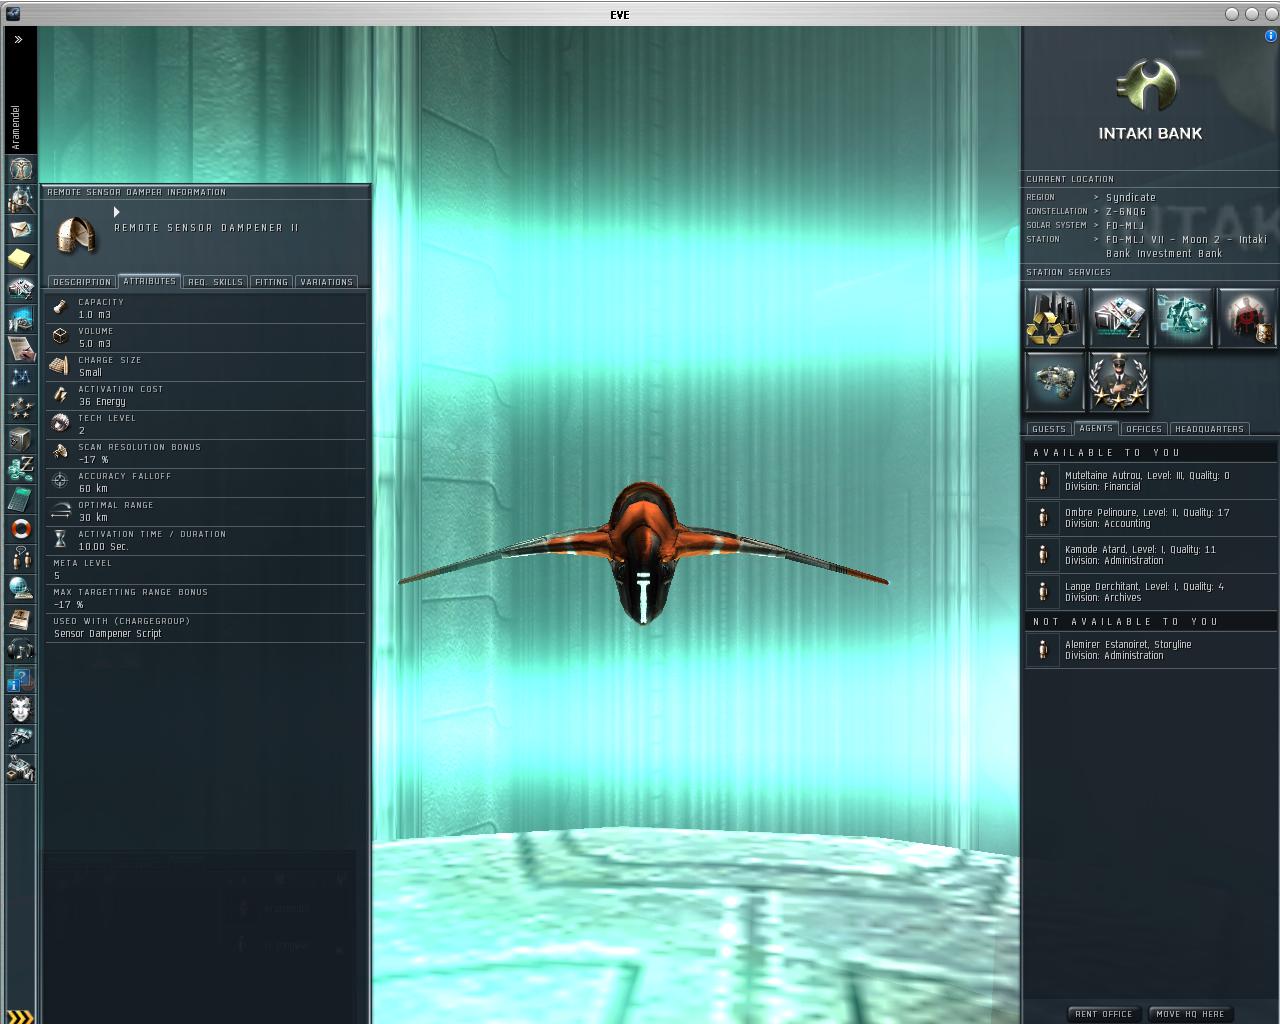Click the Move HQ Here button
Image resolution: width=1280 pixels, height=1024 pixels.
pyautogui.click(x=1190, y=1014)
